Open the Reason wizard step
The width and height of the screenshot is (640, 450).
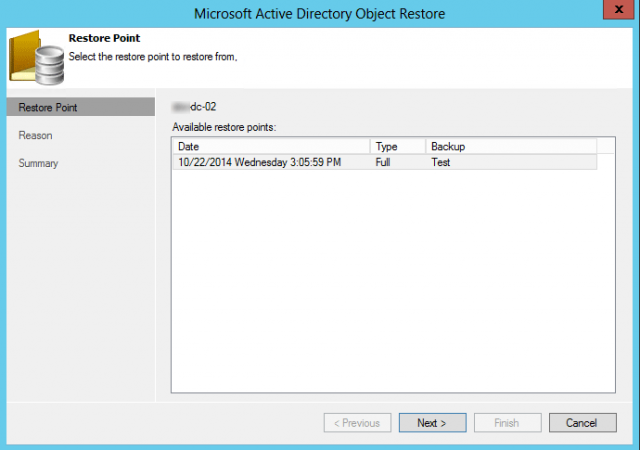[x=36, y=135]
